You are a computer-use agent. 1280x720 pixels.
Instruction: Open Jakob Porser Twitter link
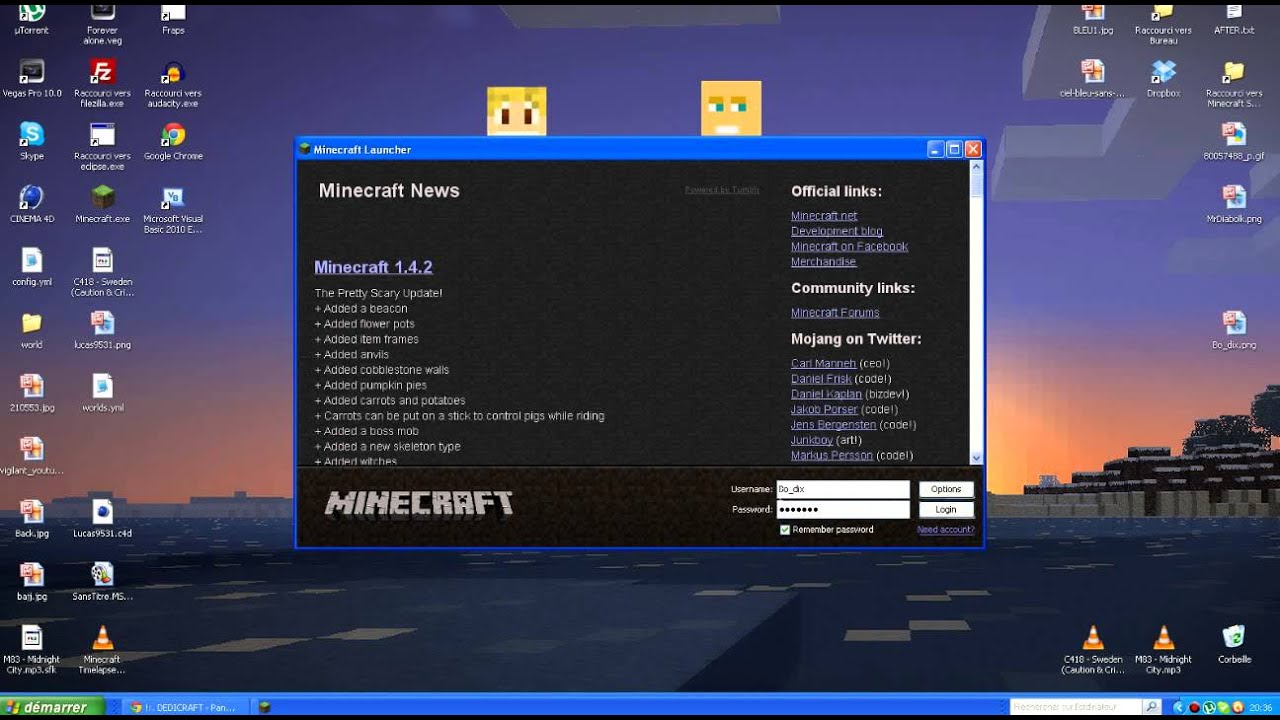824,410
